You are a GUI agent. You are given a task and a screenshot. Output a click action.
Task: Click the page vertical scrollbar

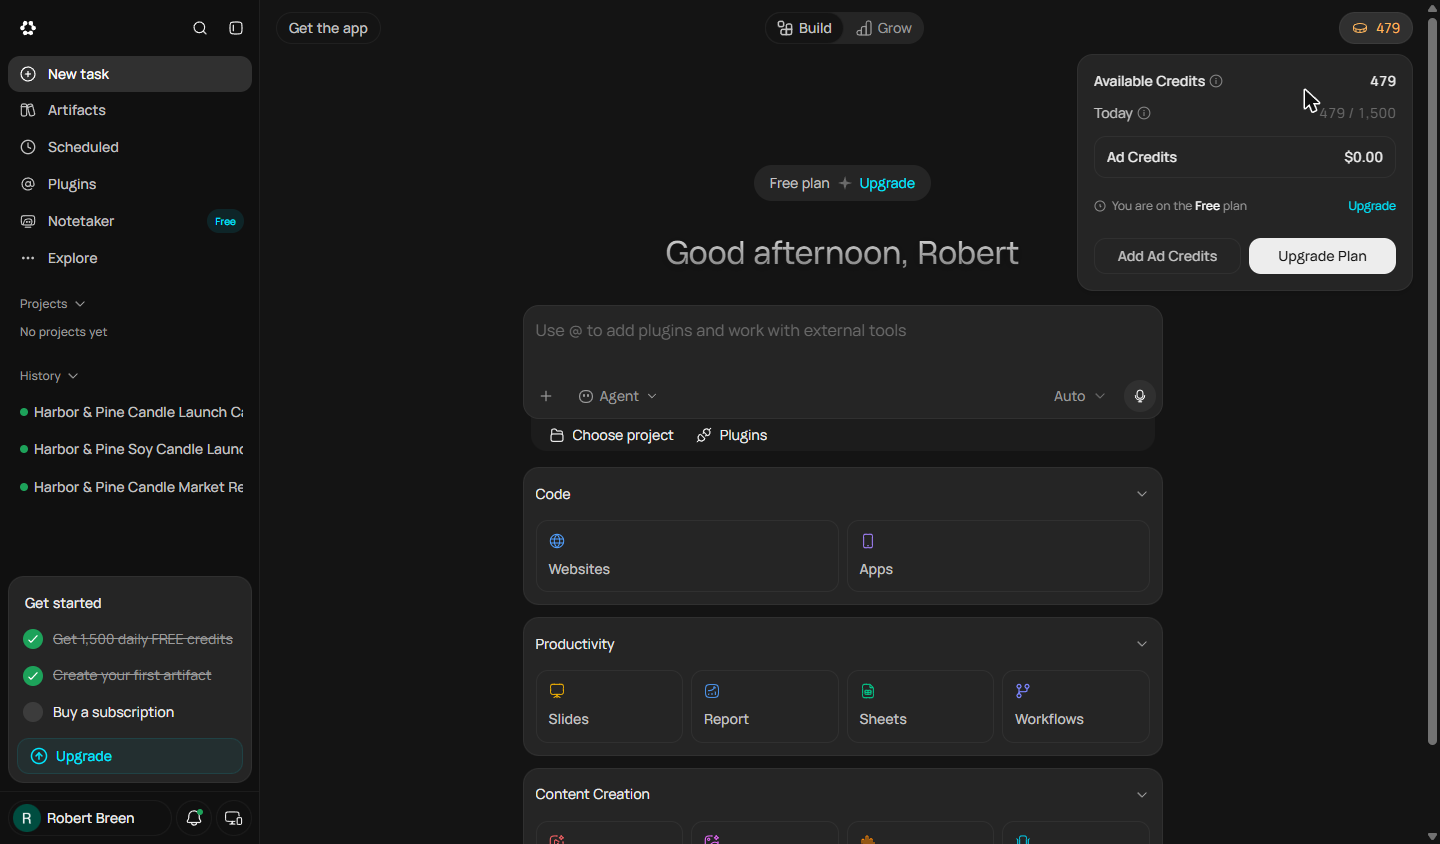point(1432,380)
